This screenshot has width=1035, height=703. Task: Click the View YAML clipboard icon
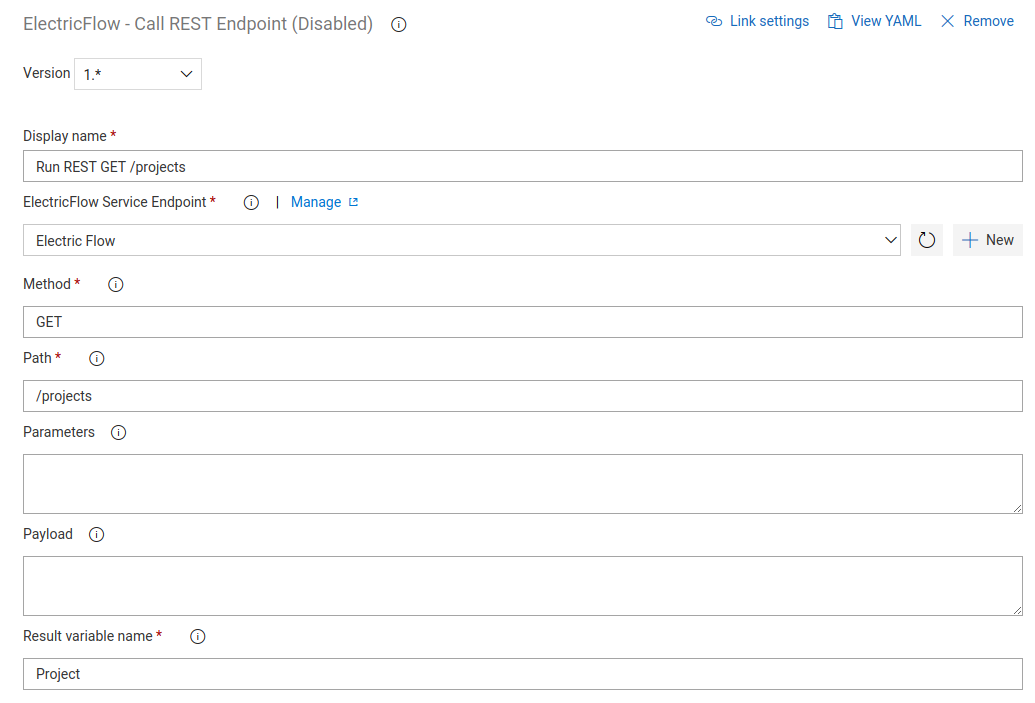835,21
